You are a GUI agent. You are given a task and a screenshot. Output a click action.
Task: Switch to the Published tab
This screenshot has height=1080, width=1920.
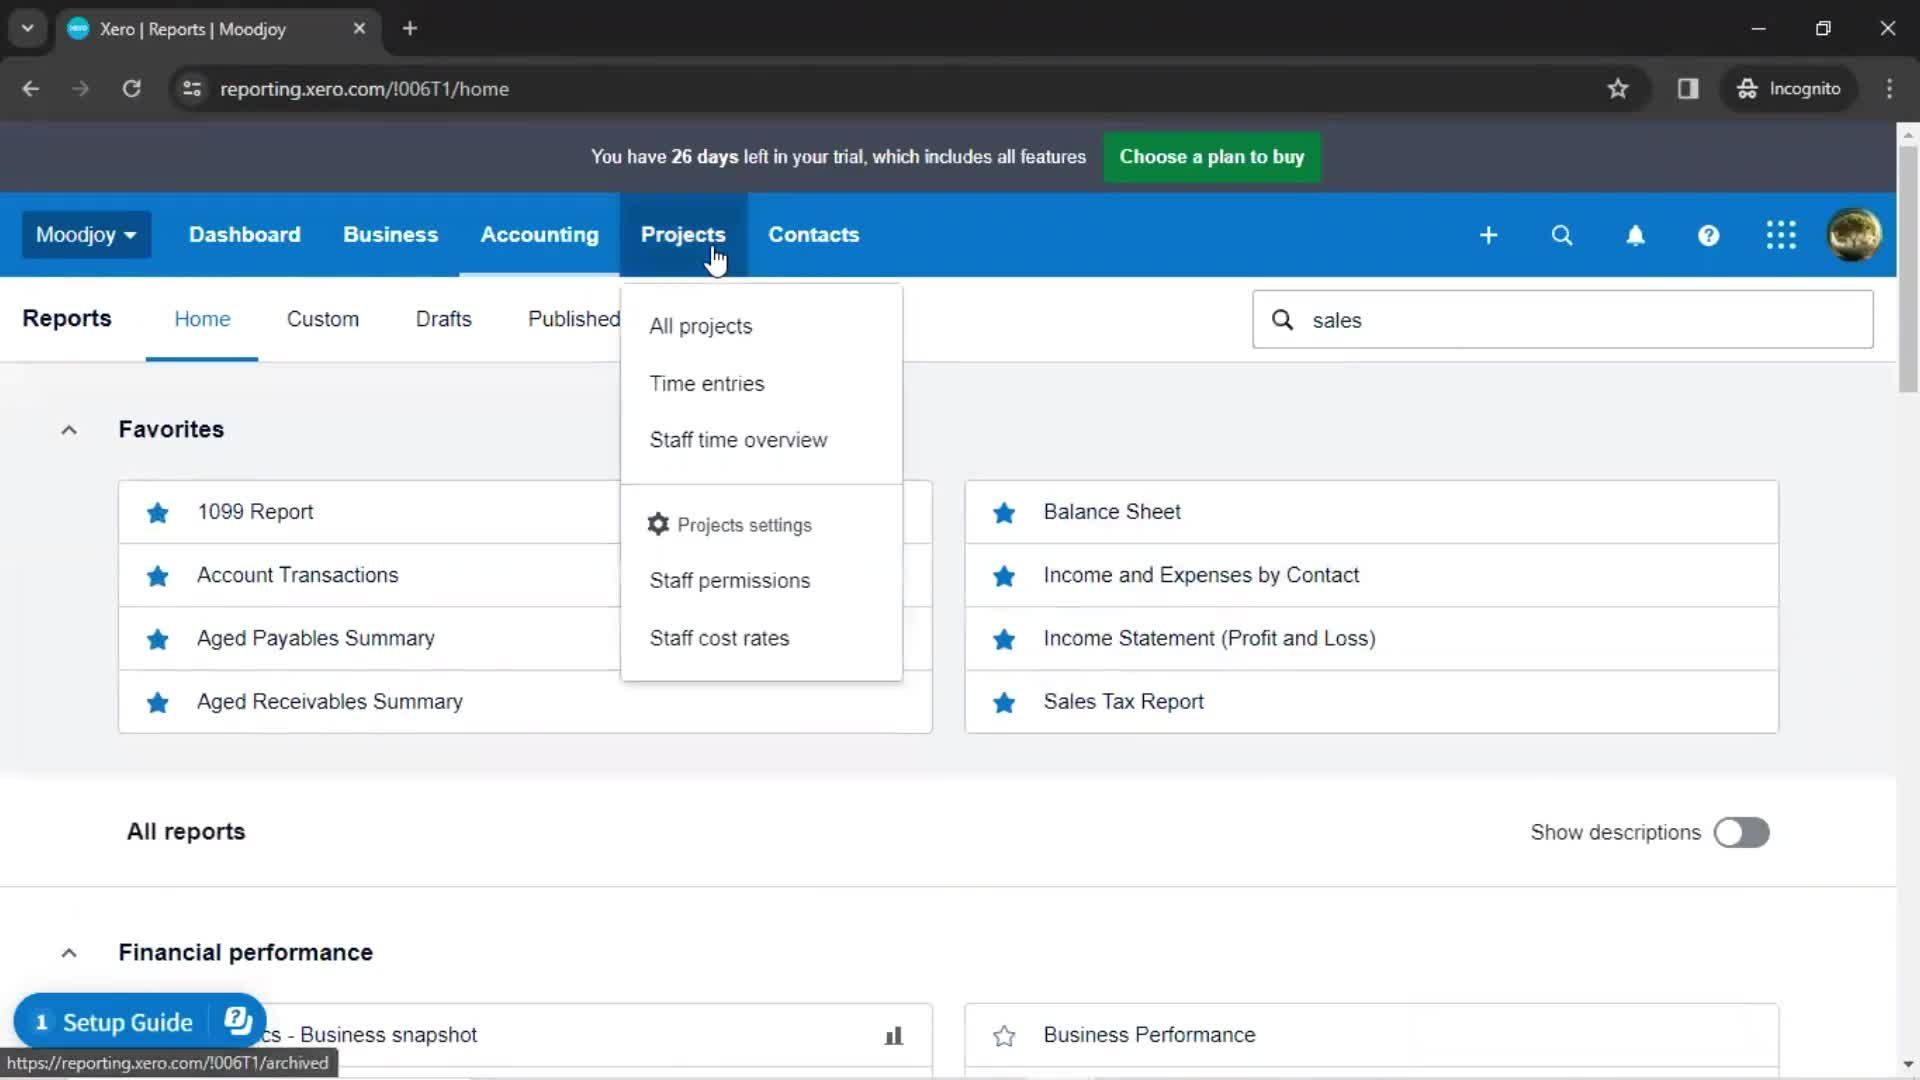click(573, 319)
